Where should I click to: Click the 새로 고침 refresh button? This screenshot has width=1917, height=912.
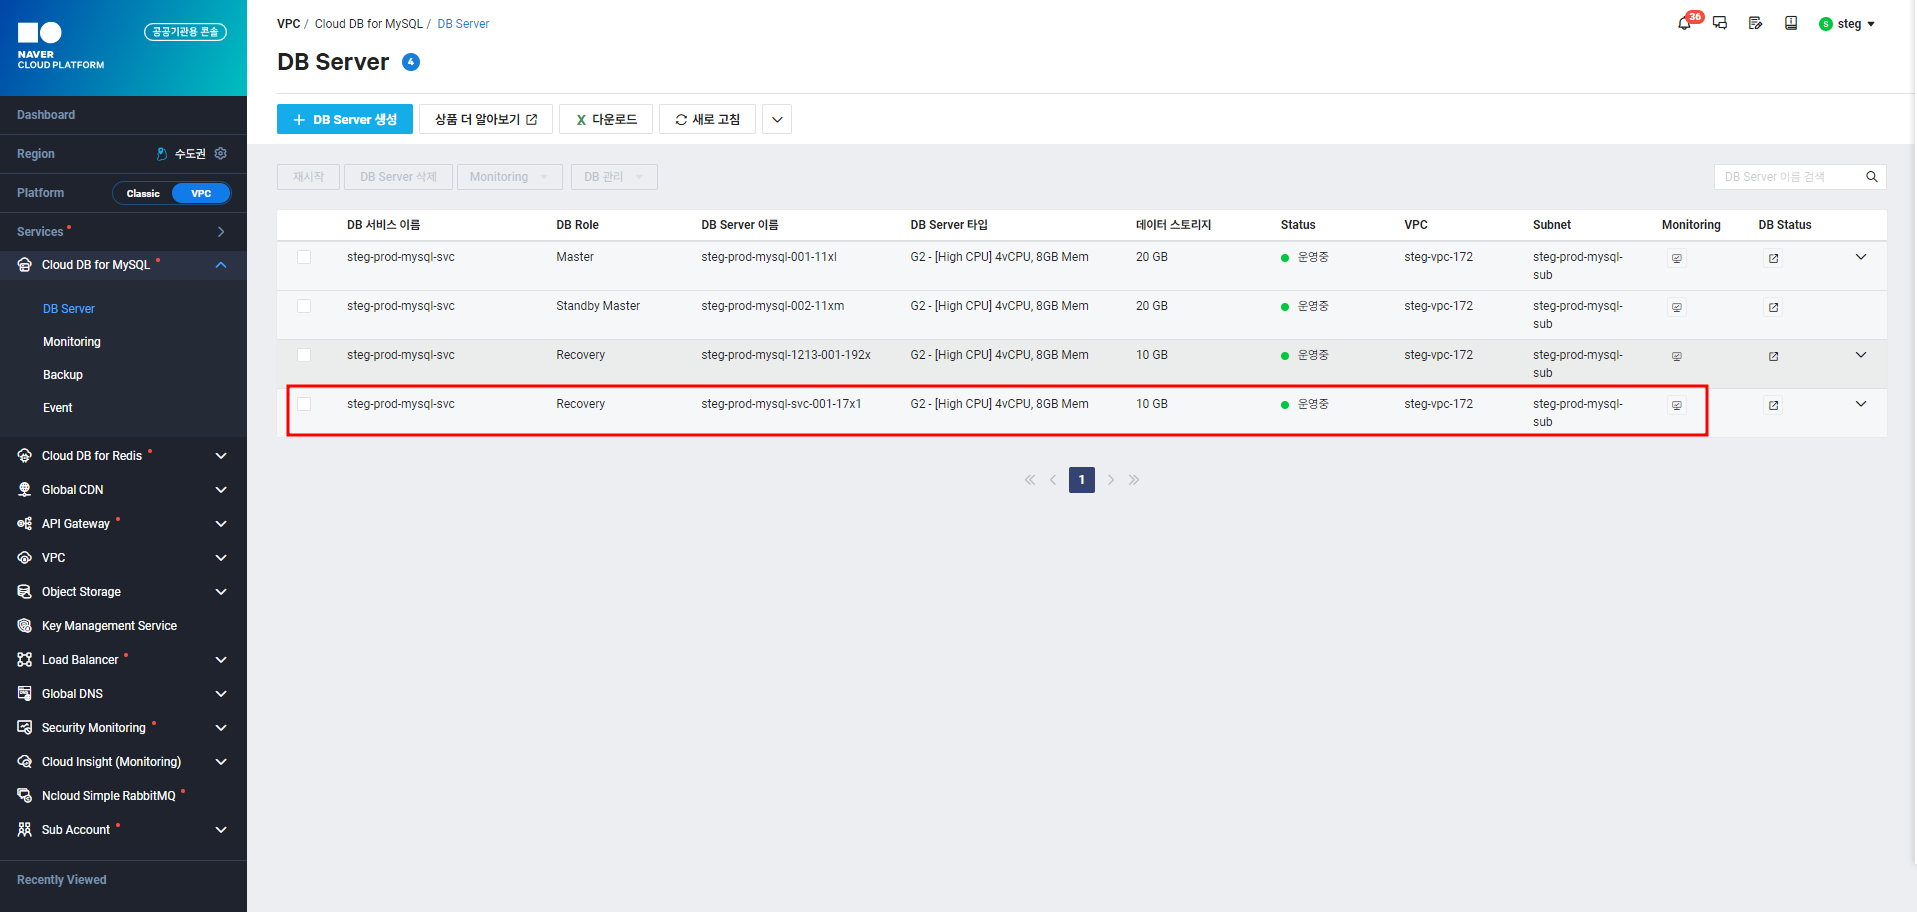[707, 119]
